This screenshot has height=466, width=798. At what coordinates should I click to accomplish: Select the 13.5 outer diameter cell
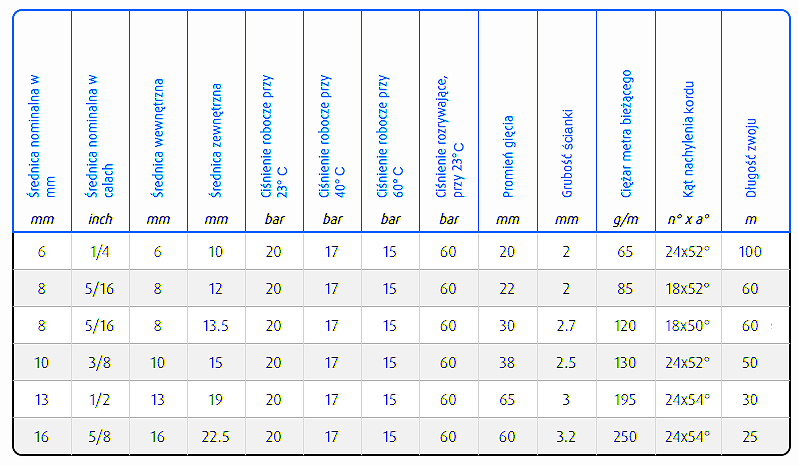[x=216, y=325]
